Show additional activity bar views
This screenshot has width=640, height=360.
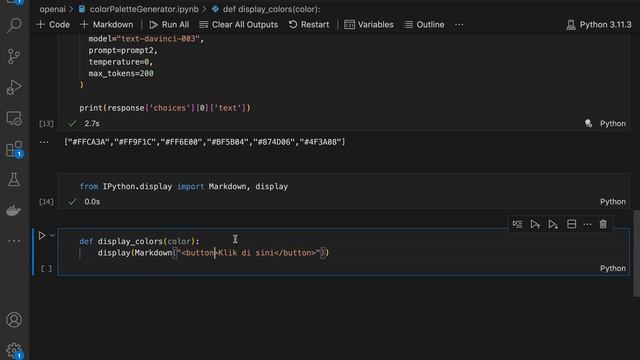(x=14, y=241)
